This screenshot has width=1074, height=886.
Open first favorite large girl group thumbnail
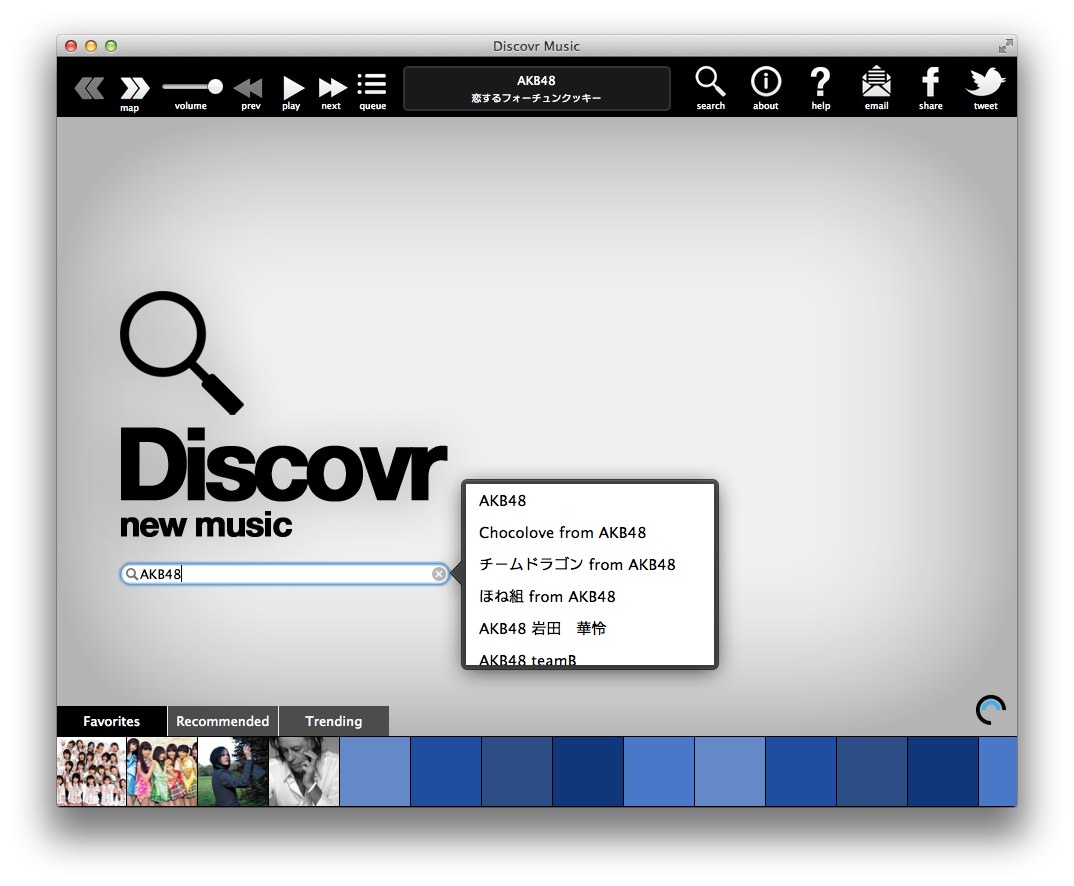coord(92,772)
